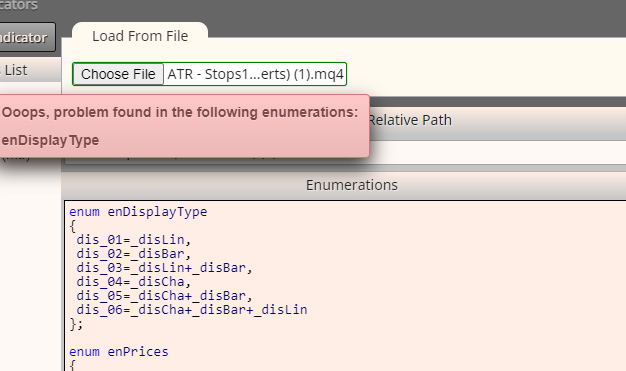This screenshot has height=371, width=626.
Task: Click the red Ooops error message popup
Action: click(x=184, y=126)
